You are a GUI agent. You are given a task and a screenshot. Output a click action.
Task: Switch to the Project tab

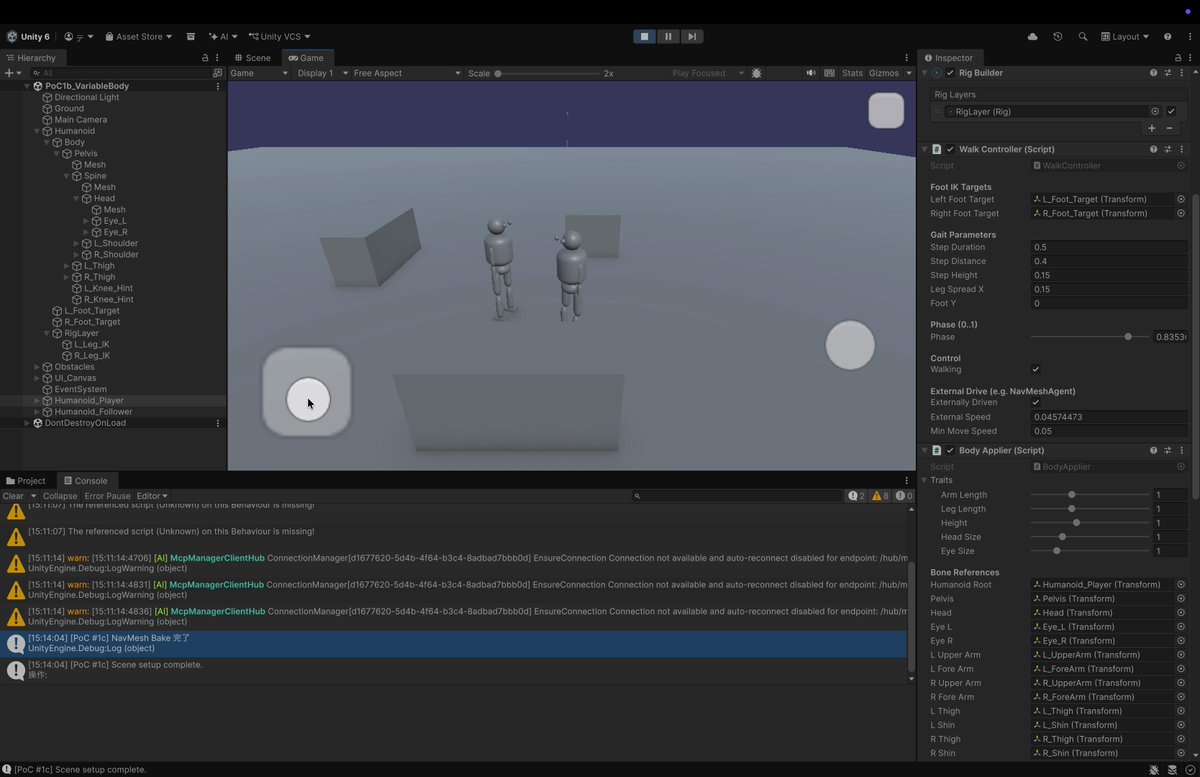click(26, 481)
